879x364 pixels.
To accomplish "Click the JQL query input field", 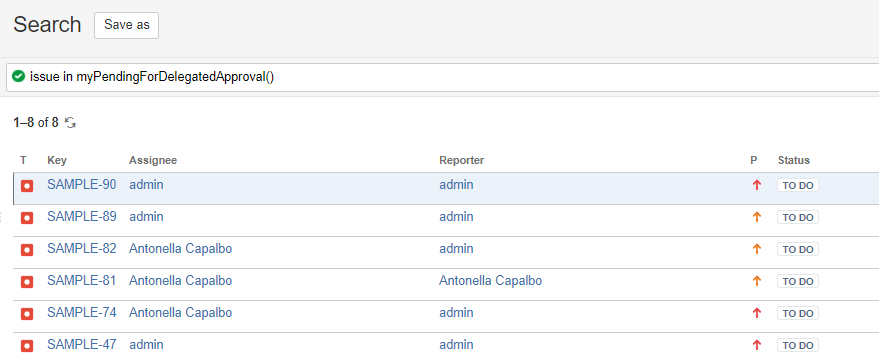I will [x=443, y=77].
